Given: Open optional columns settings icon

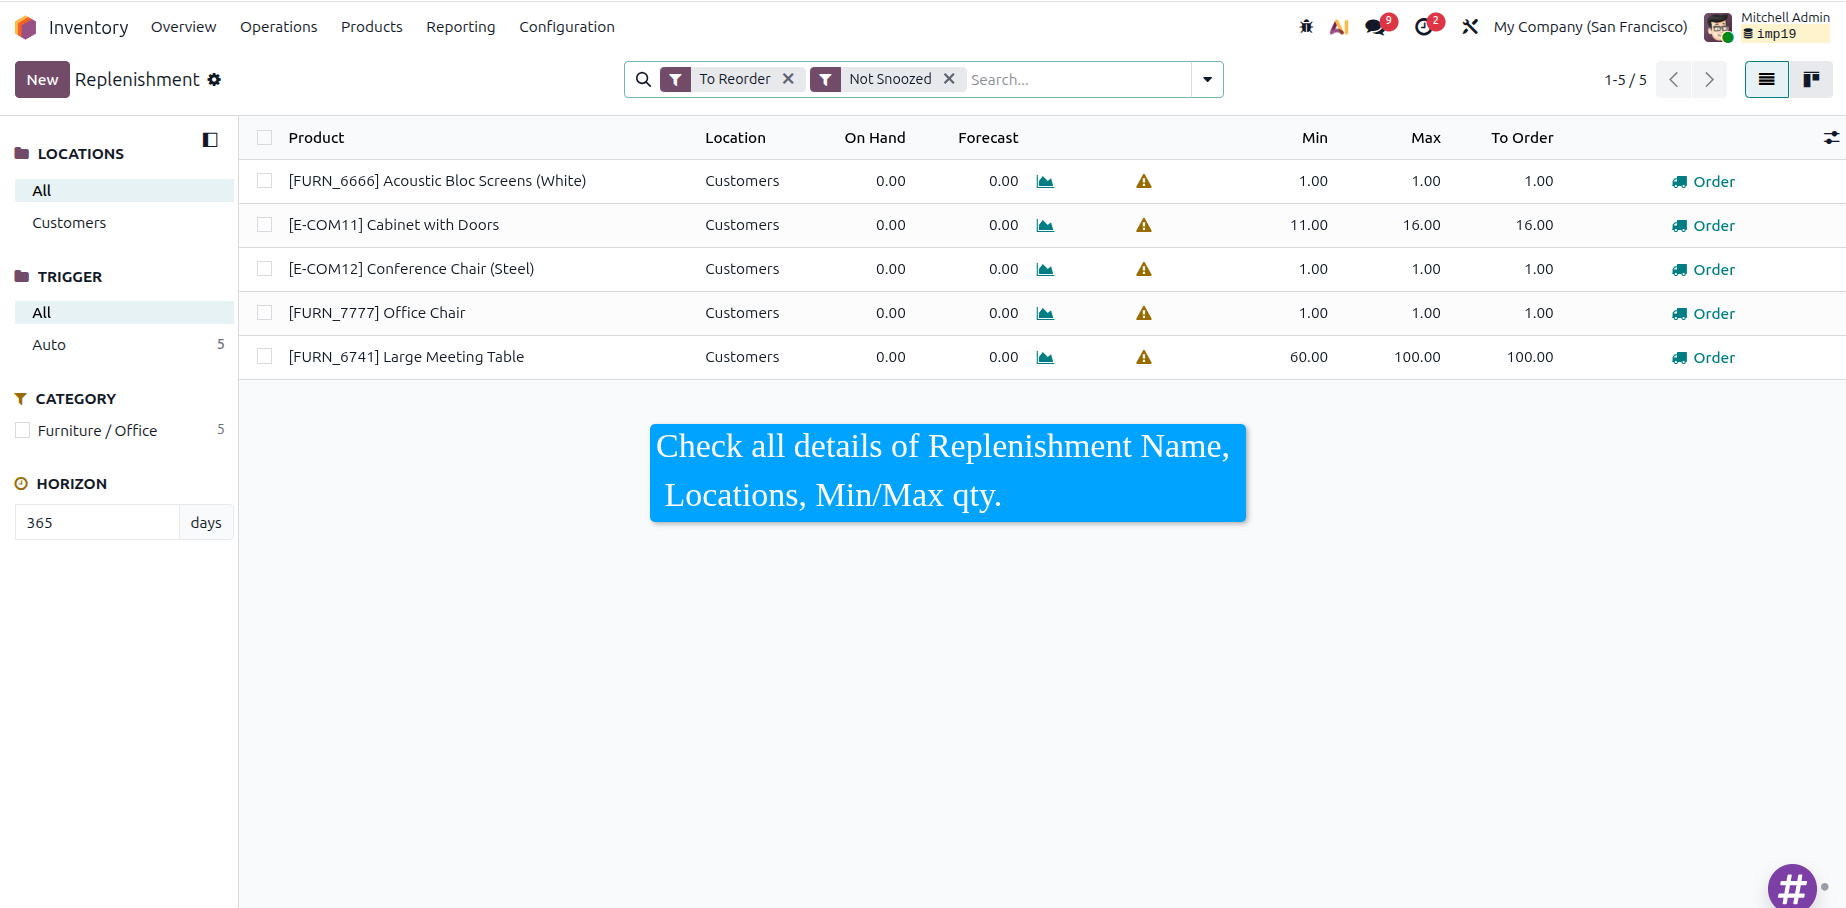Looking at the screenshot, I should 1831,138.
